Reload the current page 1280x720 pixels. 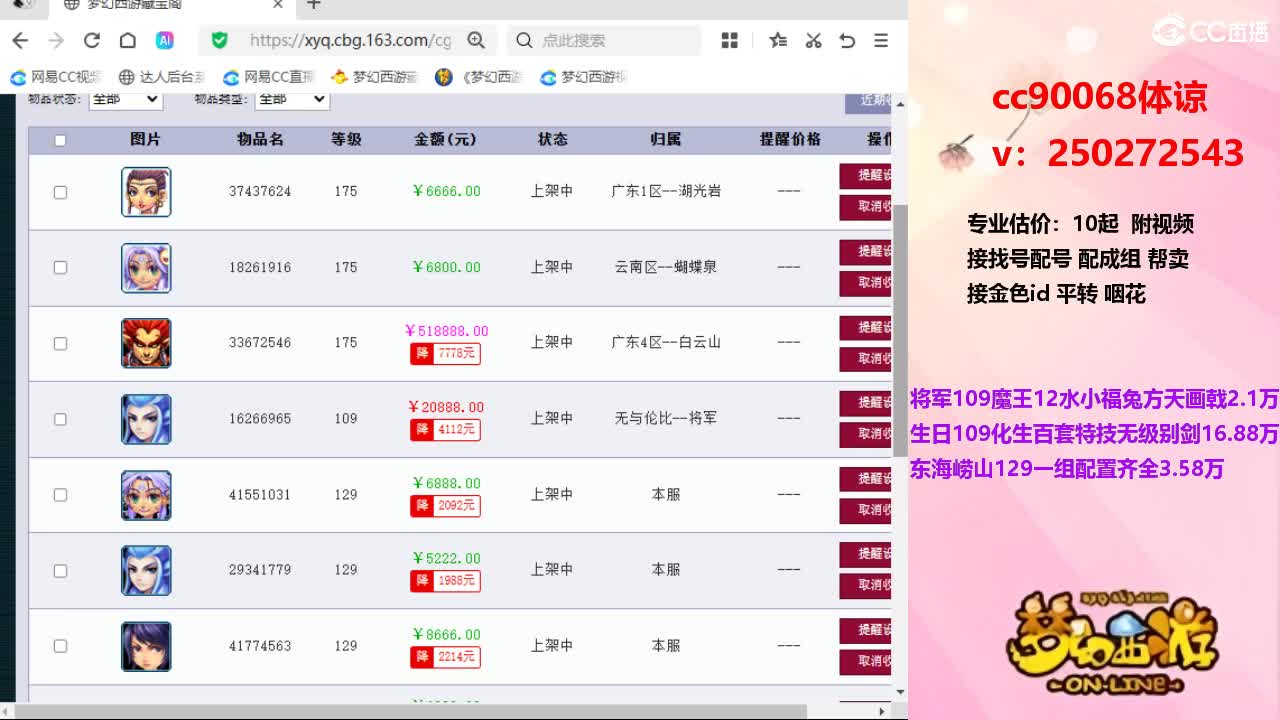pos(92,40)
